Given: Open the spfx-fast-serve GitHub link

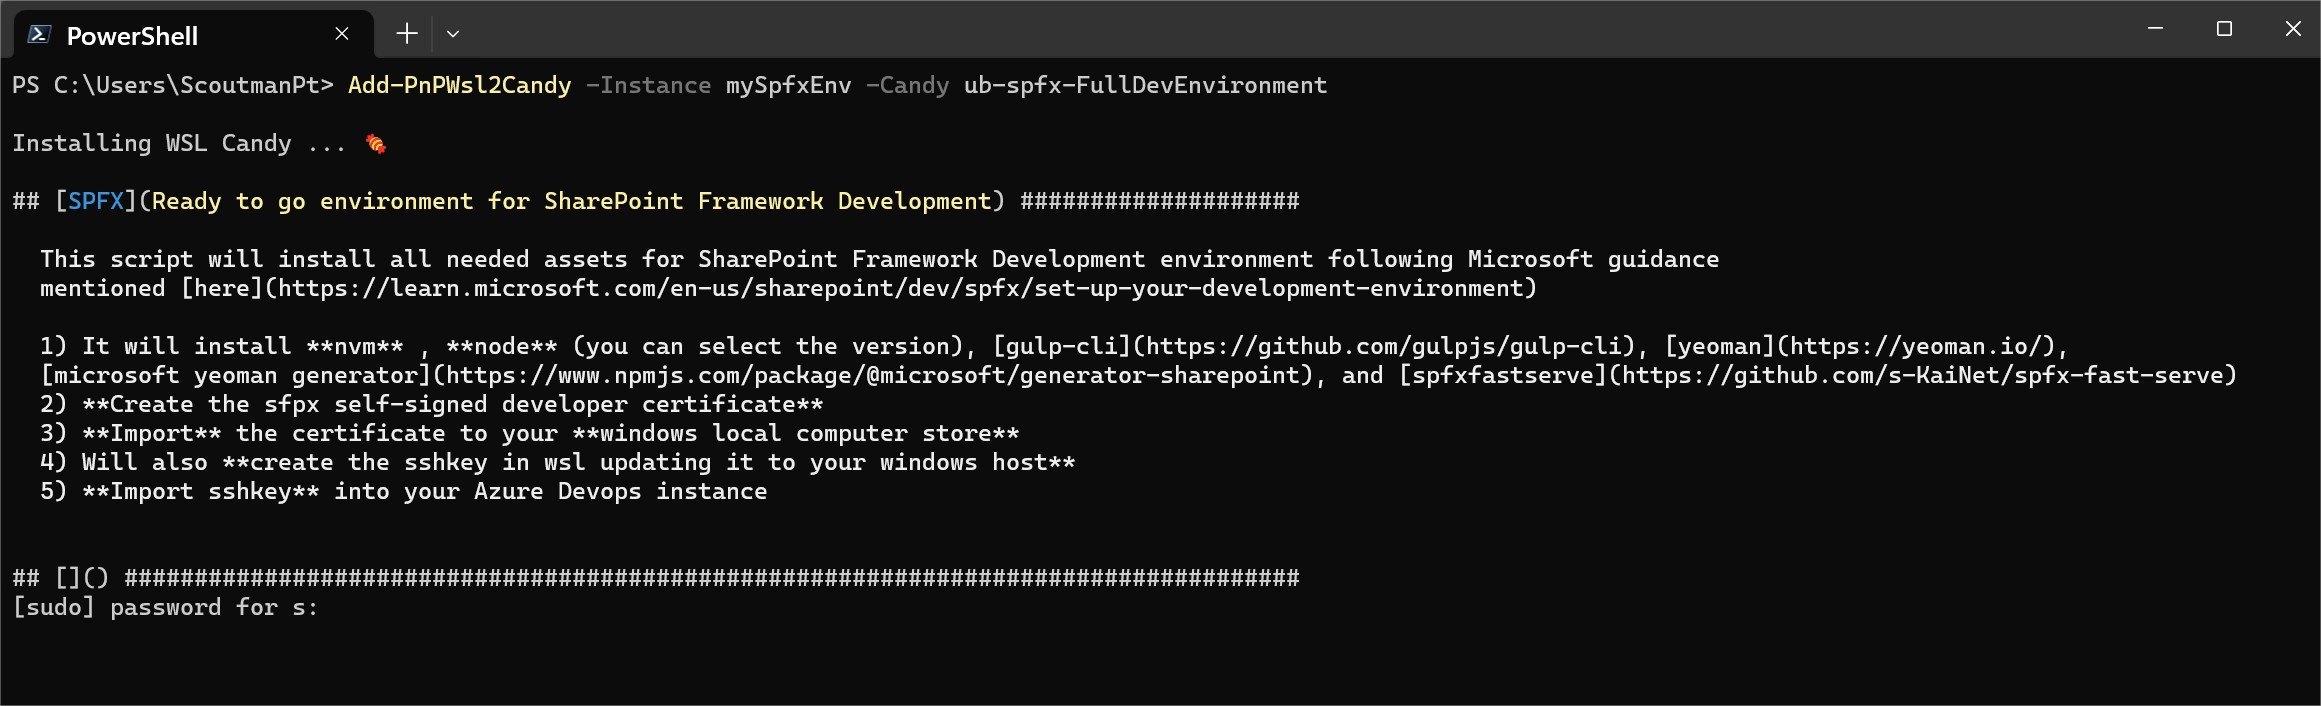Looking at the screenshot, I should pos(1922,376).
